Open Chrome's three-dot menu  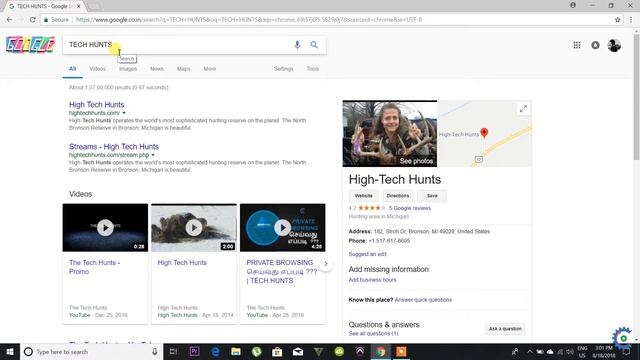coord(631,20)
